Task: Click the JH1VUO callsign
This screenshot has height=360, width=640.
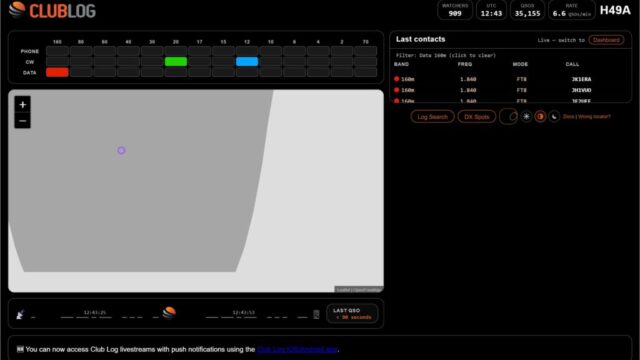Action: click(581, 90)
